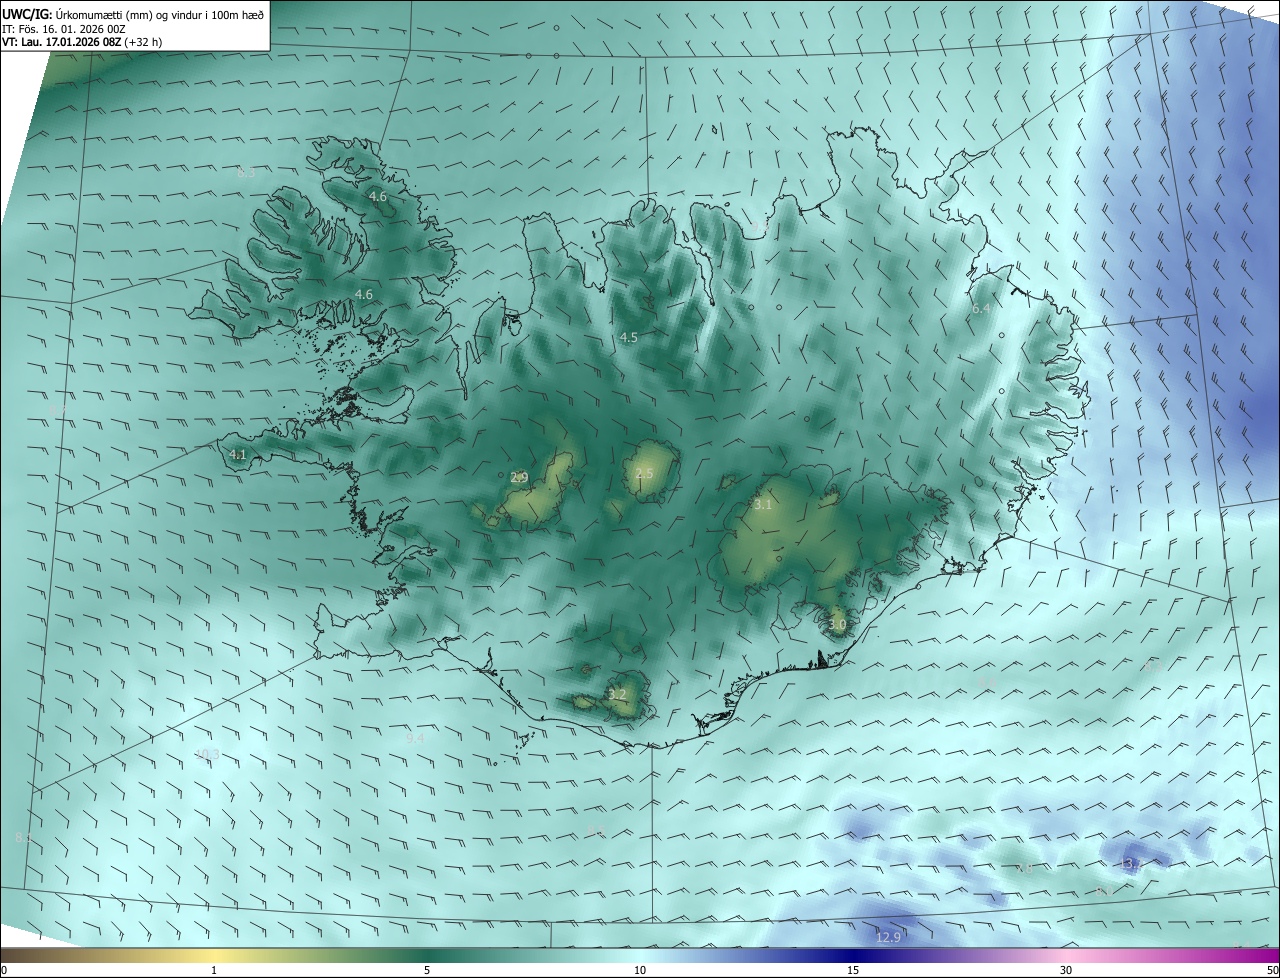The image size is (1280, 978).
Task: Click the 5 tick on the color scale
Action: (427, 970)
